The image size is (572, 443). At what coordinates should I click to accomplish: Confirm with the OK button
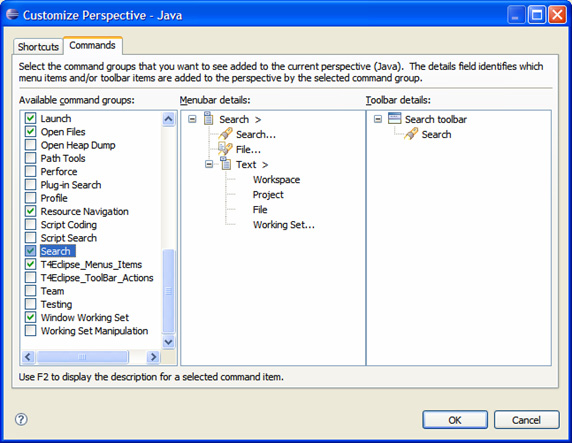pyautogui.click(x=455, y=420)
